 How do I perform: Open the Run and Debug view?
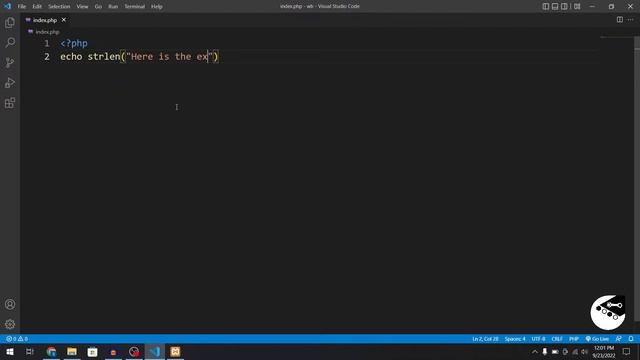click(x=10, y=83)
